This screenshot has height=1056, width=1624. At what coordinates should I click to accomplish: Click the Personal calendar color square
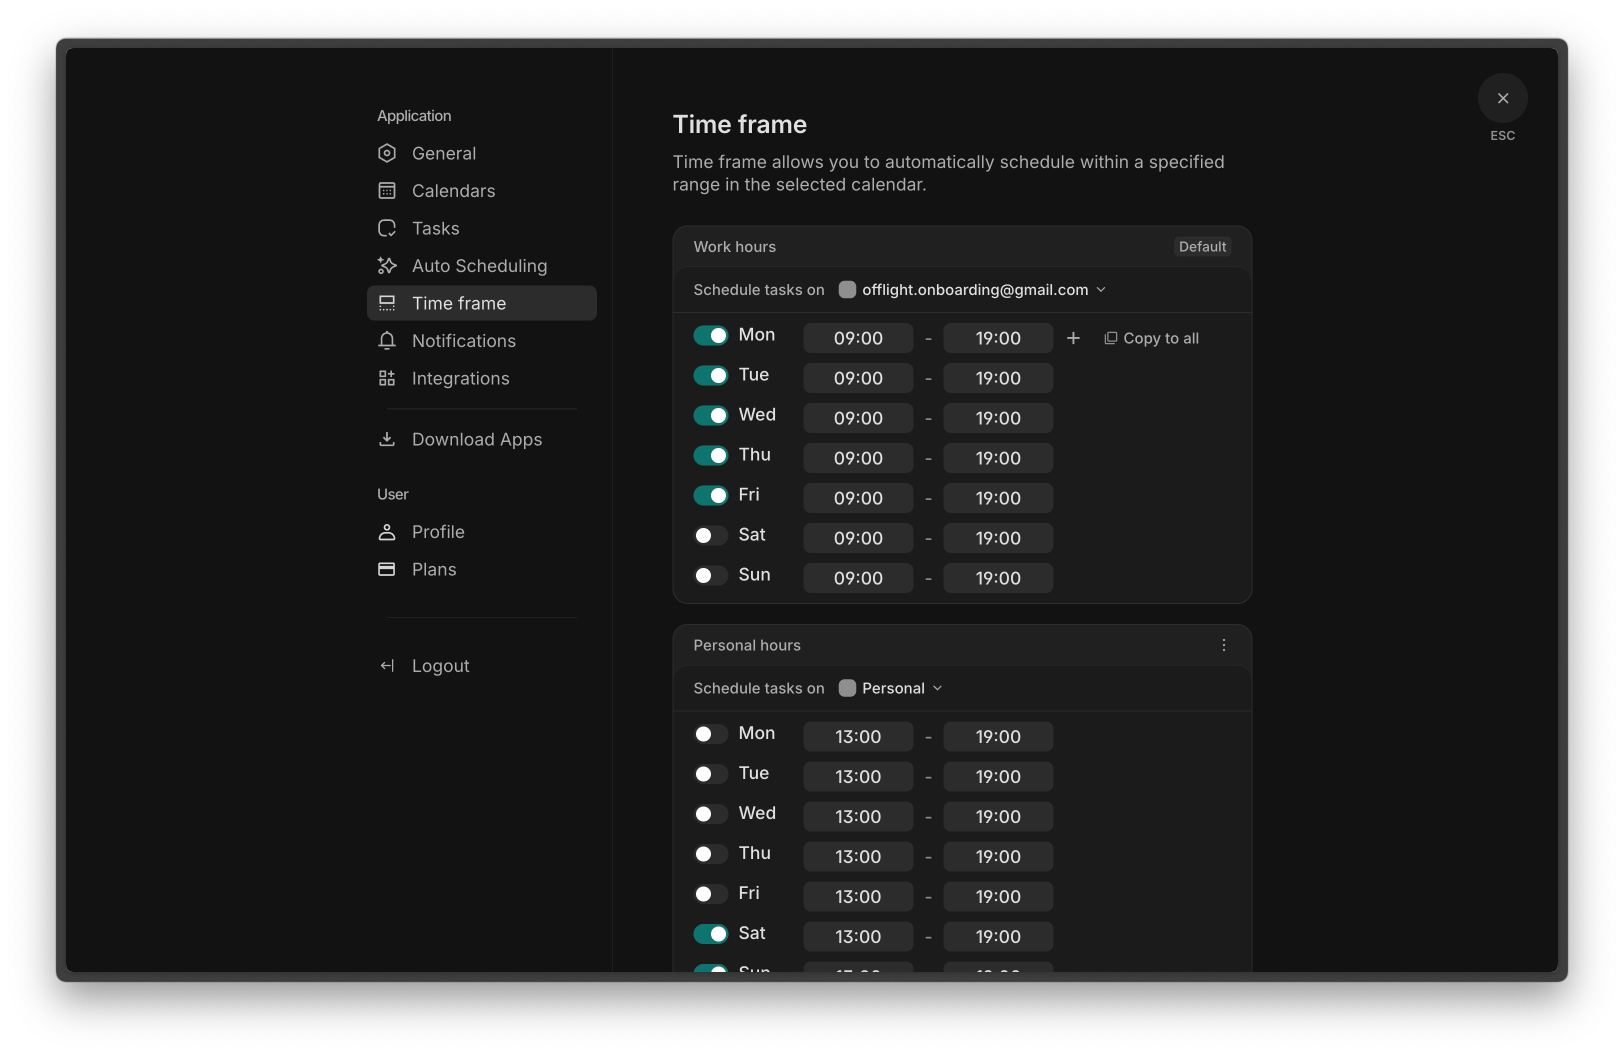coord(847,688)
